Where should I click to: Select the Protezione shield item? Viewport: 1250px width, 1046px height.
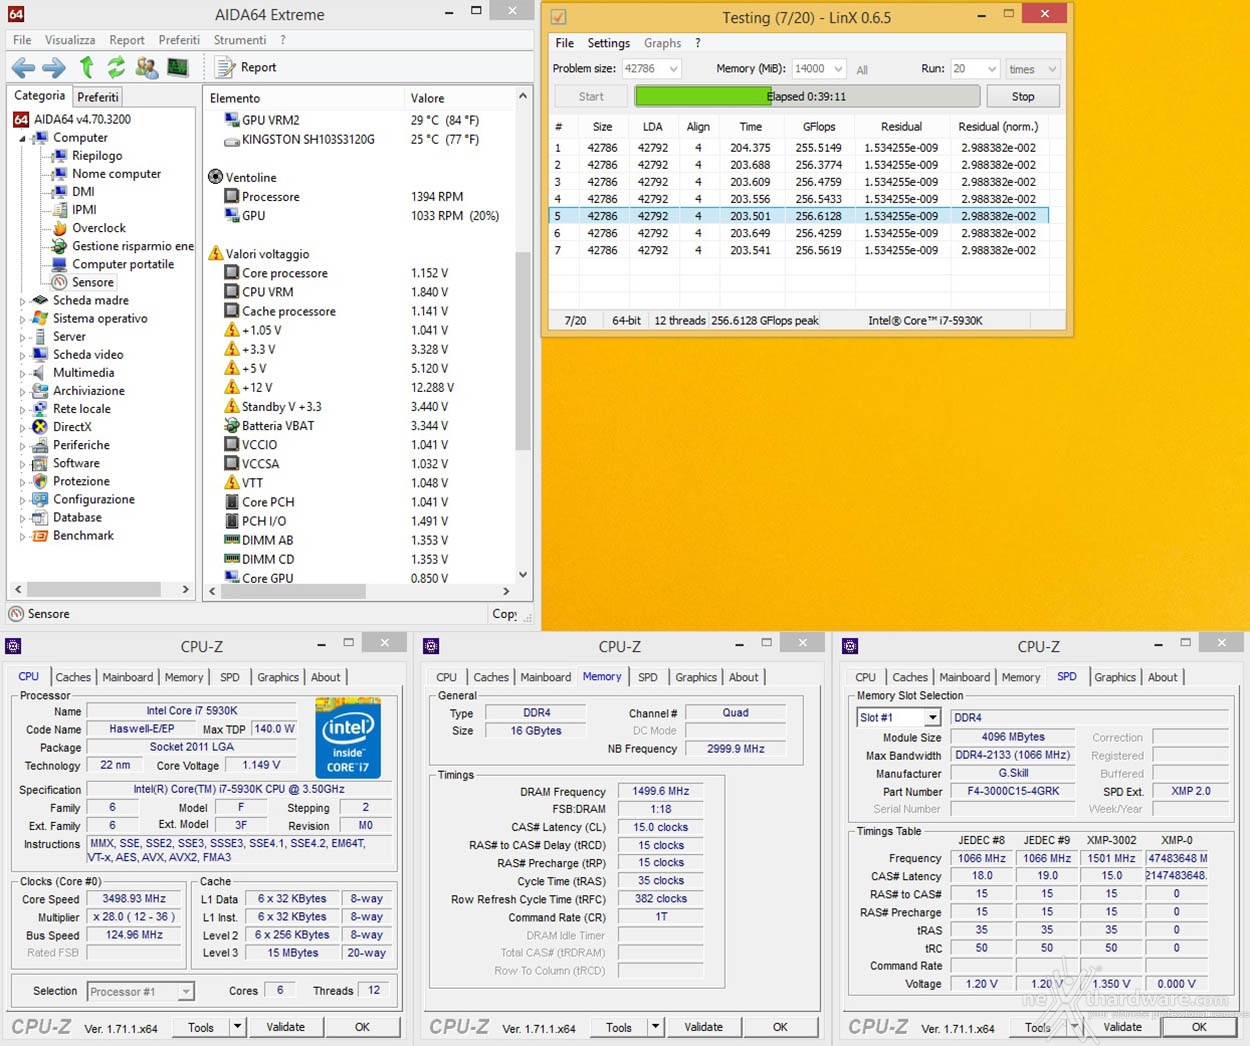click(81, 481)
